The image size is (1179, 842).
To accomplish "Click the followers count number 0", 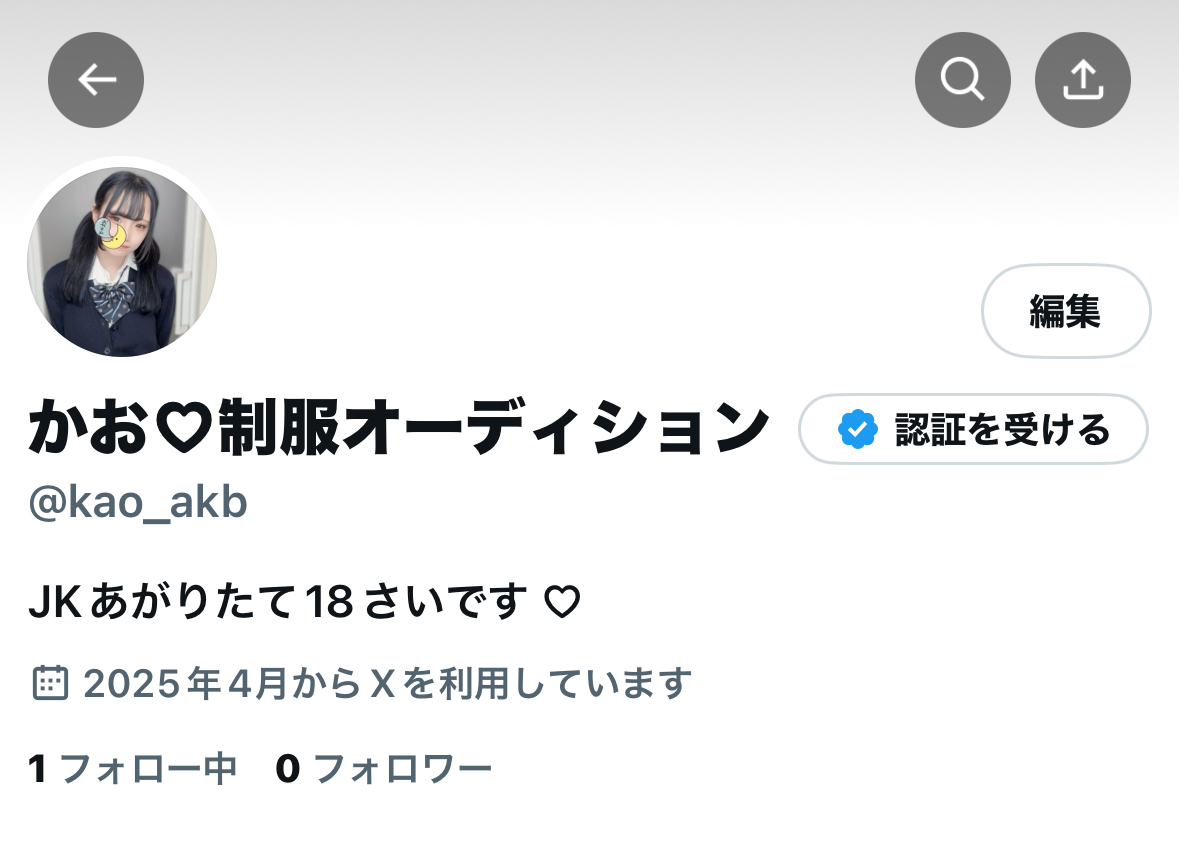I will click(x=288, y=769).
